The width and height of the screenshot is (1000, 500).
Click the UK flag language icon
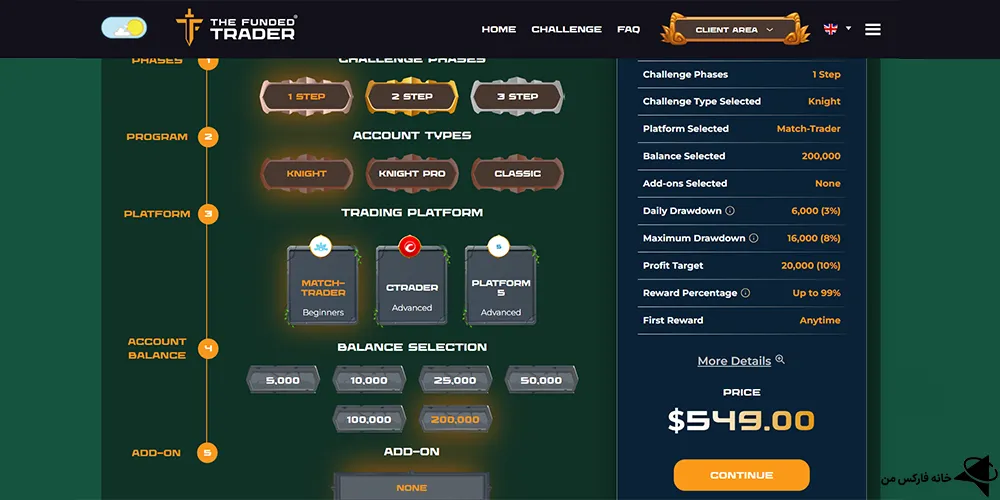point(830,29)
